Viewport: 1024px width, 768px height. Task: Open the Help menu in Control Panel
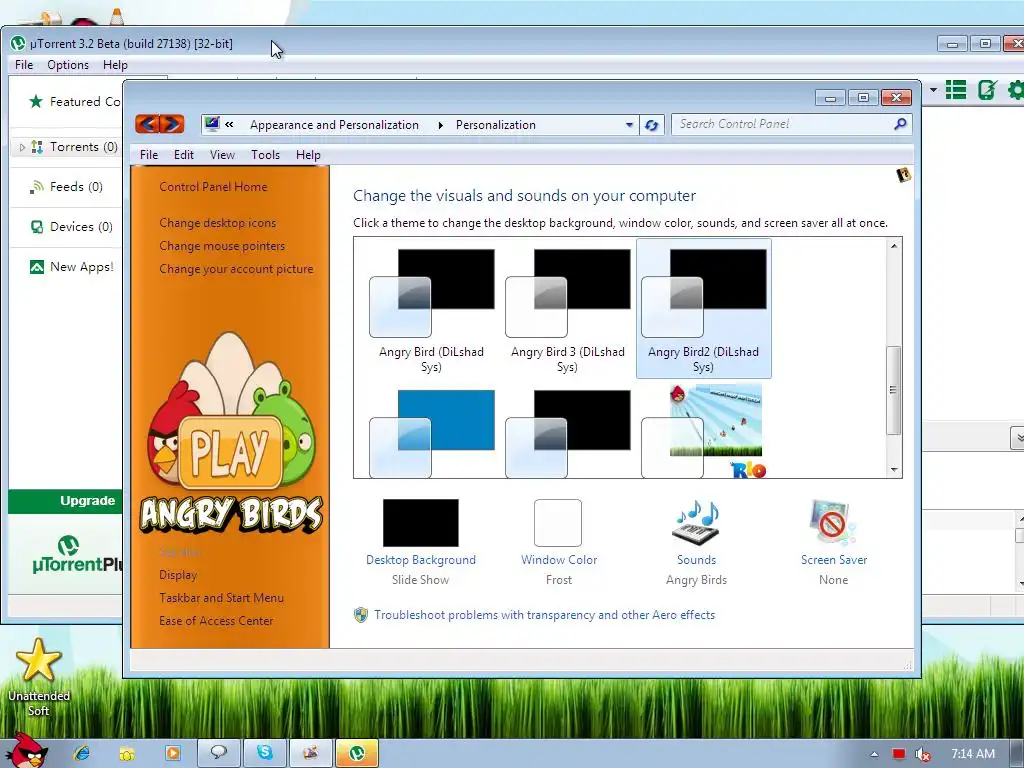click(308, 155)
